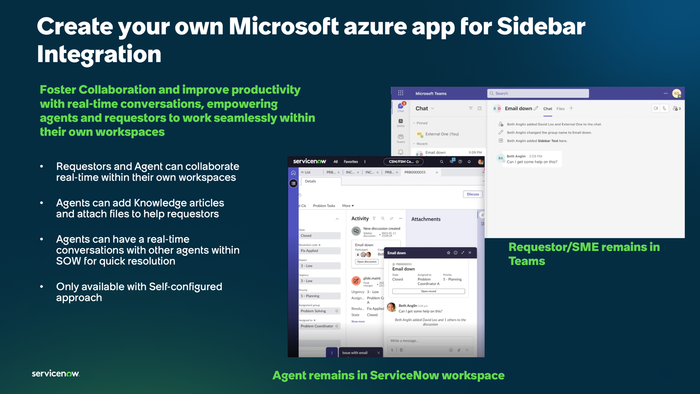Click the State field showing Closed
700x394 pixels.
pyautogui.click(x=320, y=236)
